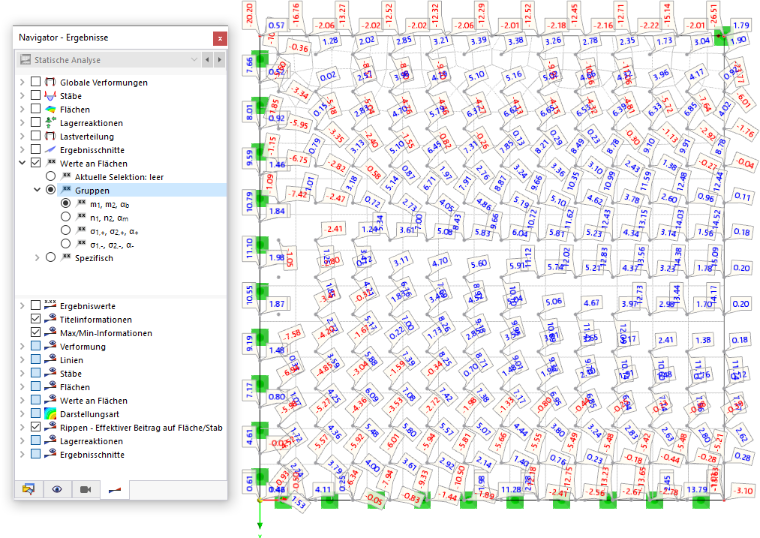760x538 pixels.
Task: Enable the Lagerreaktionen results checkbox
Action: pos(35,122)
